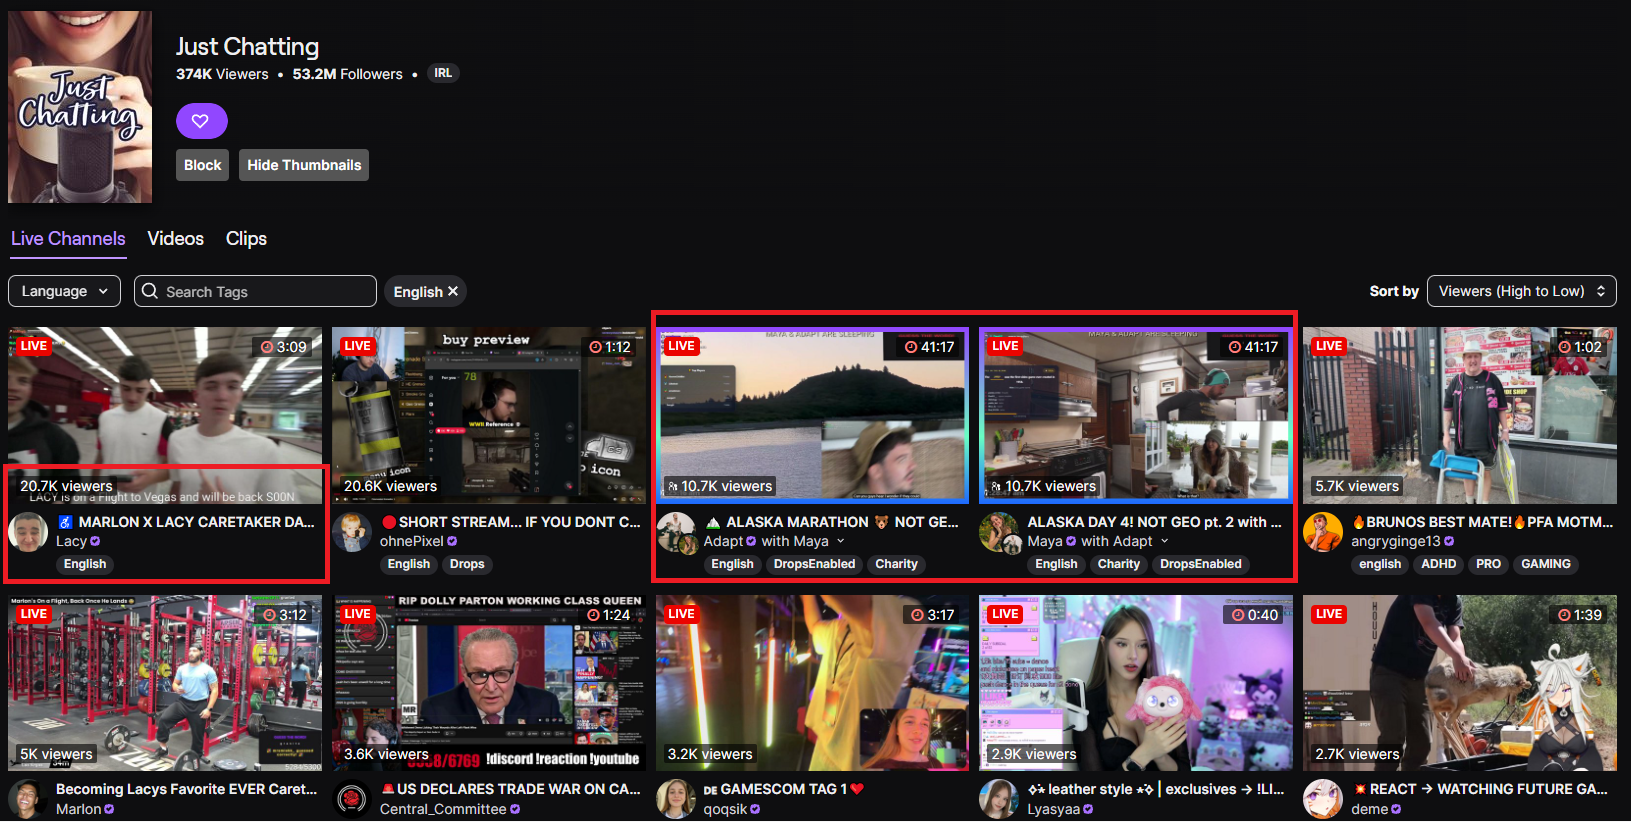Open the 'ALASKA MARATHON' stream title
This screenshot has width=1631, height=822.
[832, 522]
